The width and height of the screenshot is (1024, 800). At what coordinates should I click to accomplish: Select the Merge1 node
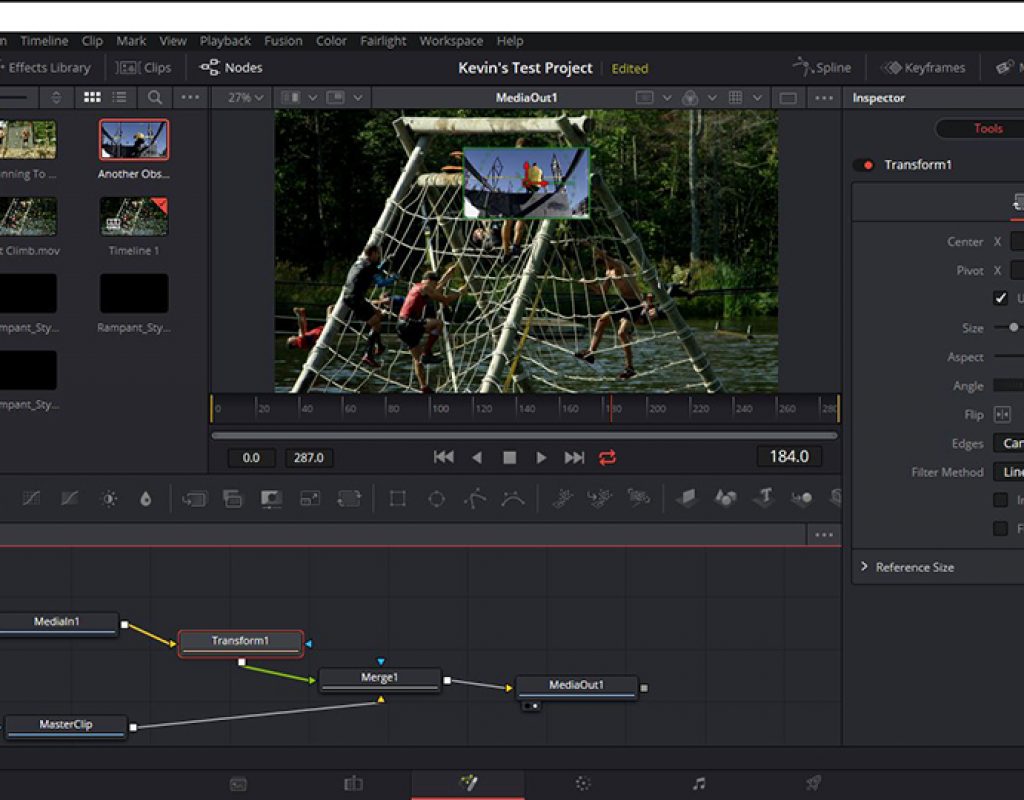click(379, 679)
